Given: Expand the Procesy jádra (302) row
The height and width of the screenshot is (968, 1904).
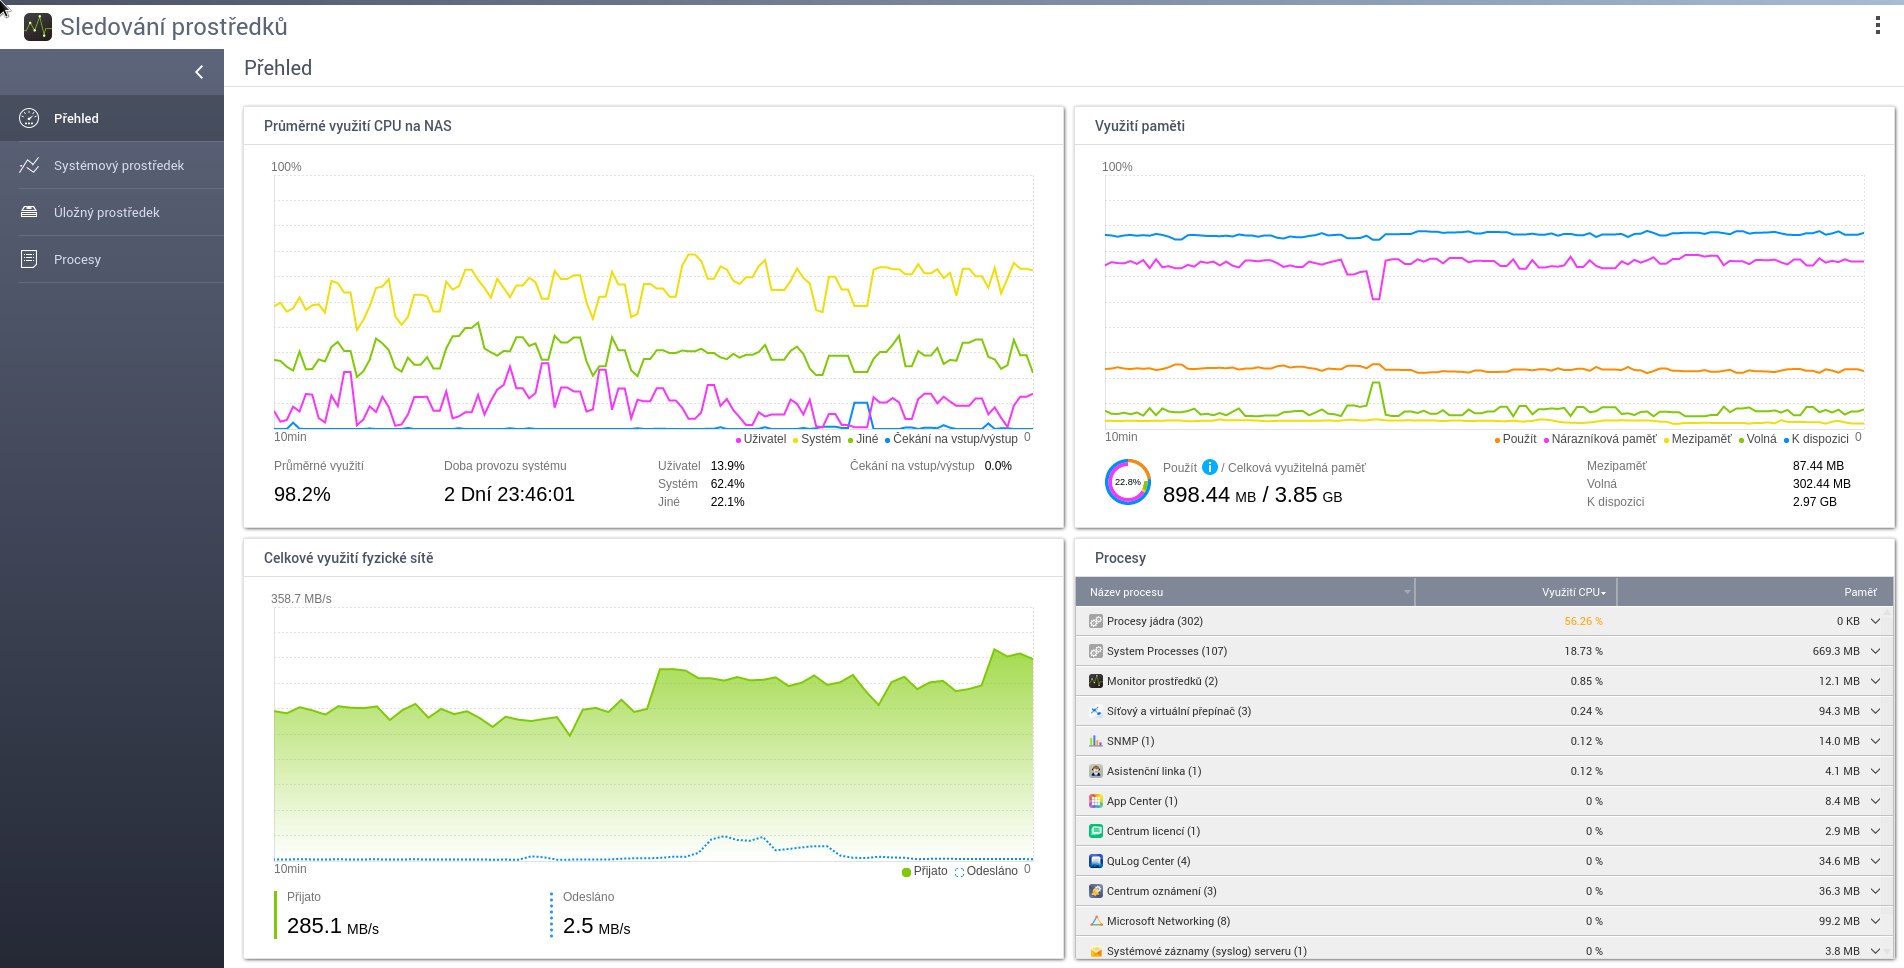Looking at the screenshot, I should (1875, 621).
